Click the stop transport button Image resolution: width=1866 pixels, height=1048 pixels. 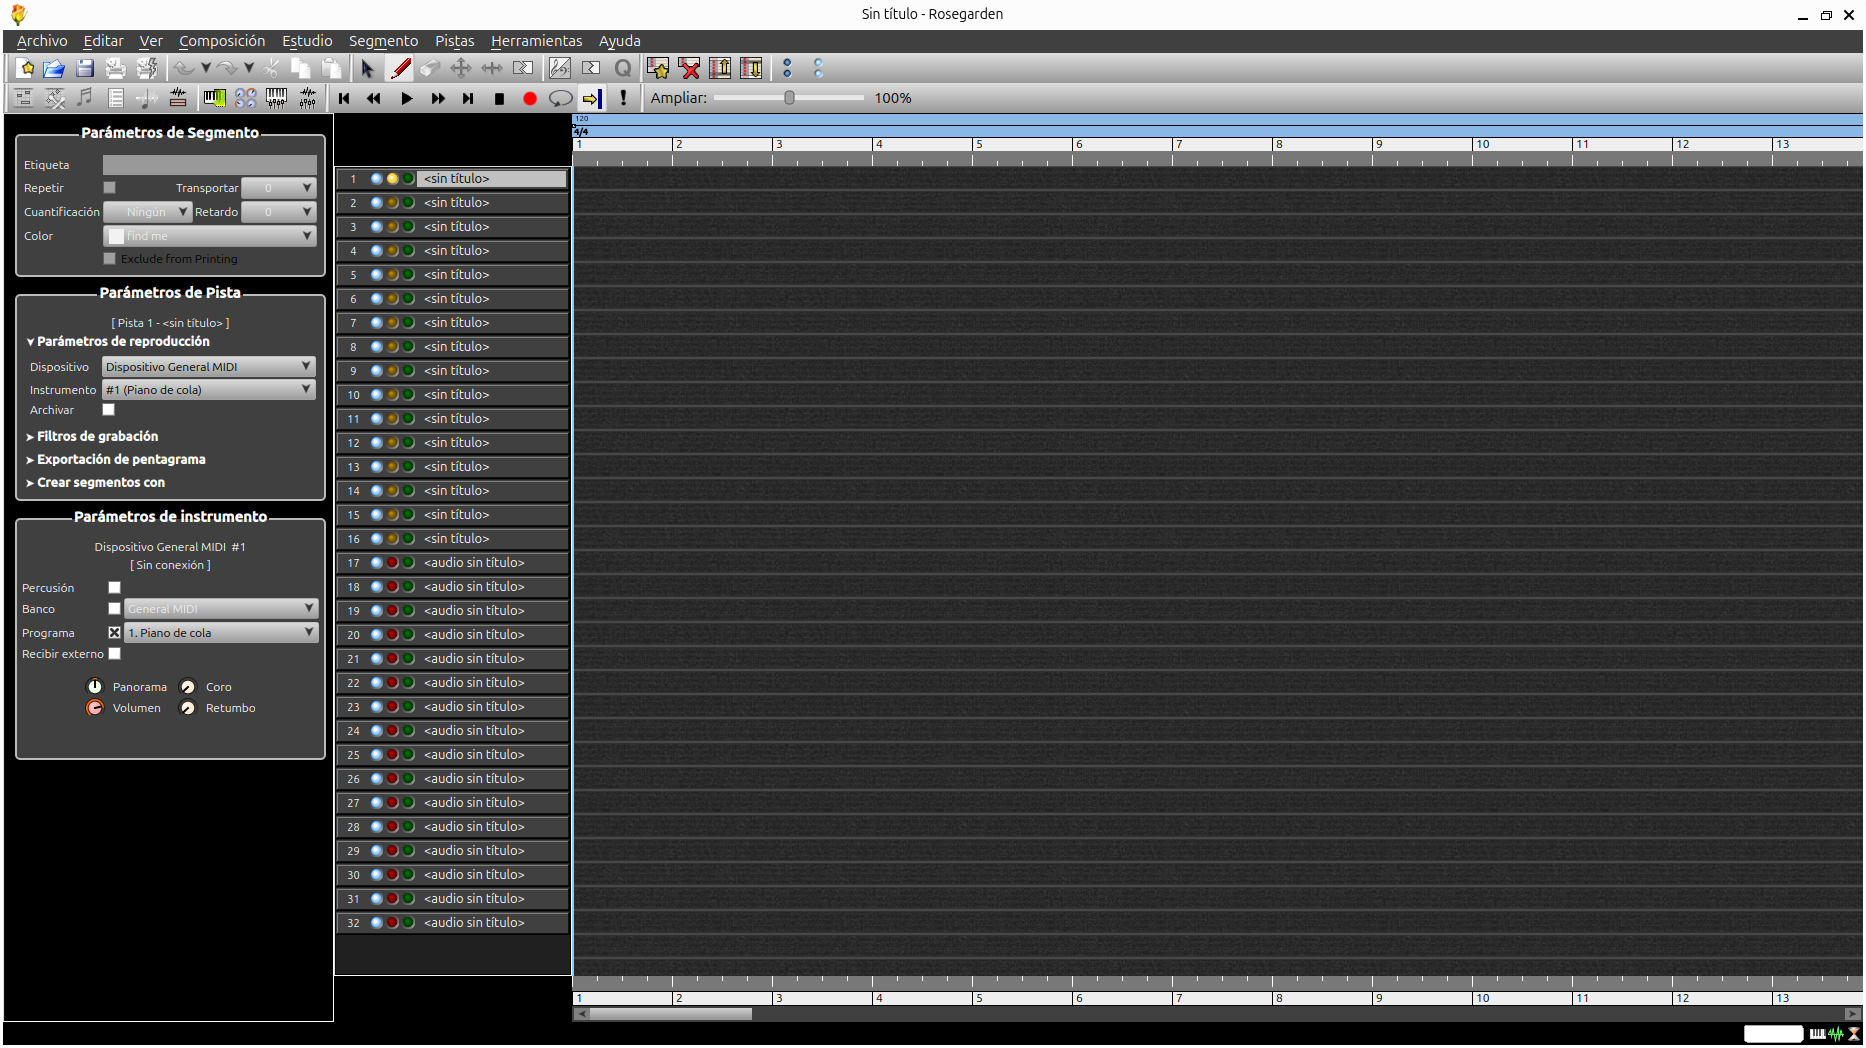(499, 98)
